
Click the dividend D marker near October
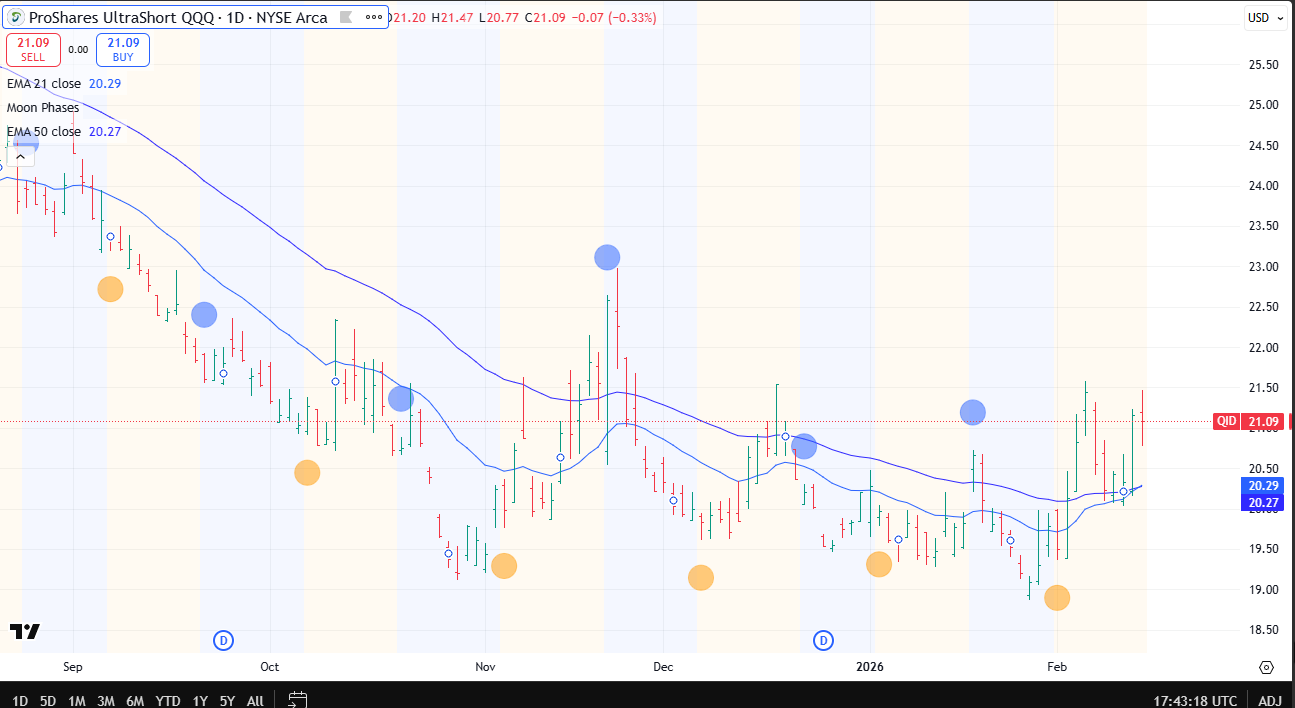click(x=224, y=640)
